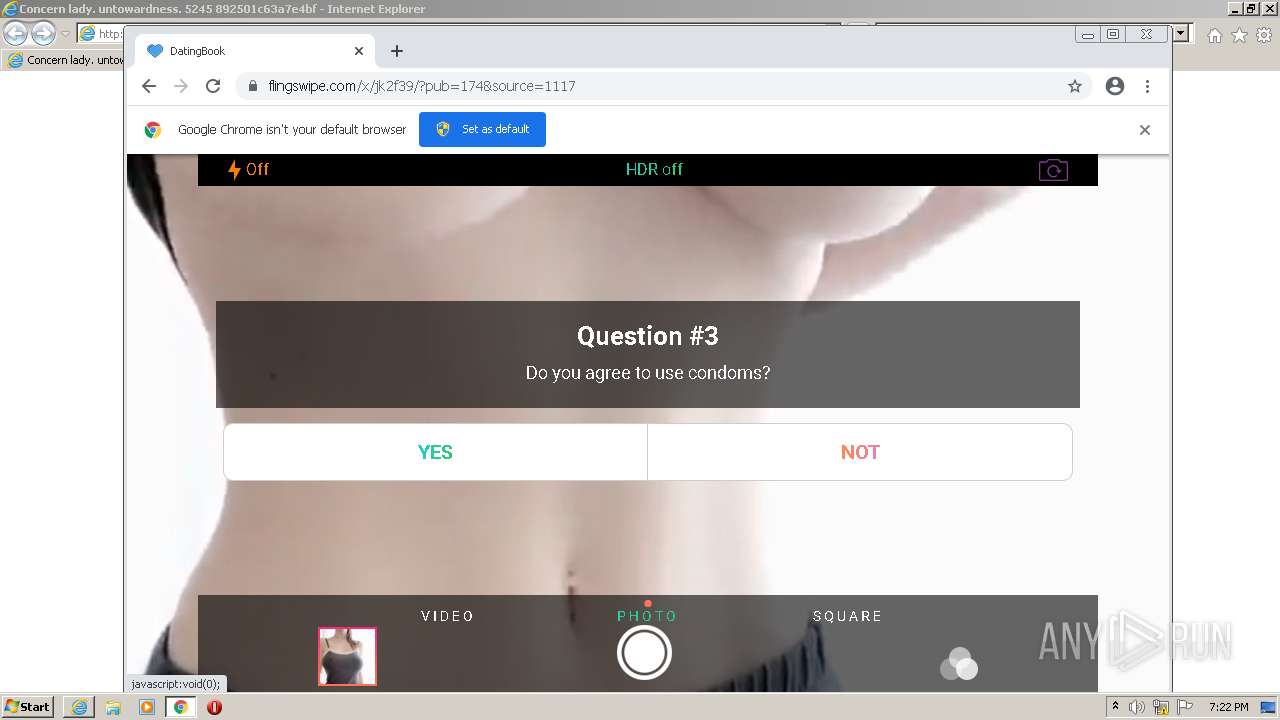Show hidden system tray icons
This screenshot has height=720, width=1280.
(x=1116, y=707)
